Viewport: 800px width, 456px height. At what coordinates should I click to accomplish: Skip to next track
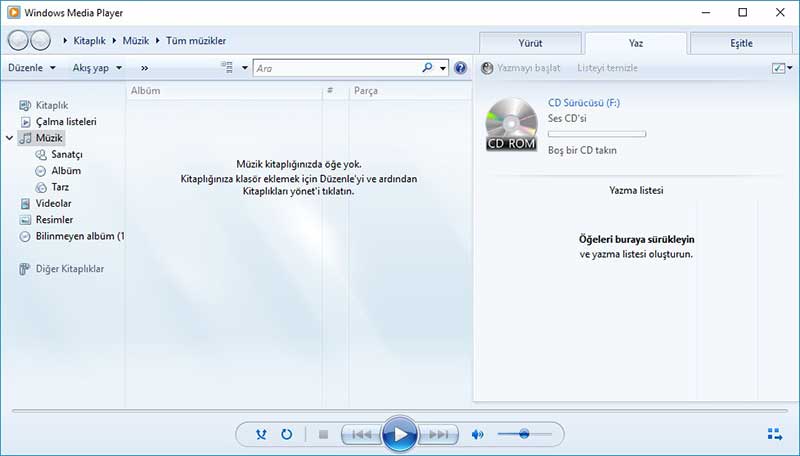coord(438,435)
